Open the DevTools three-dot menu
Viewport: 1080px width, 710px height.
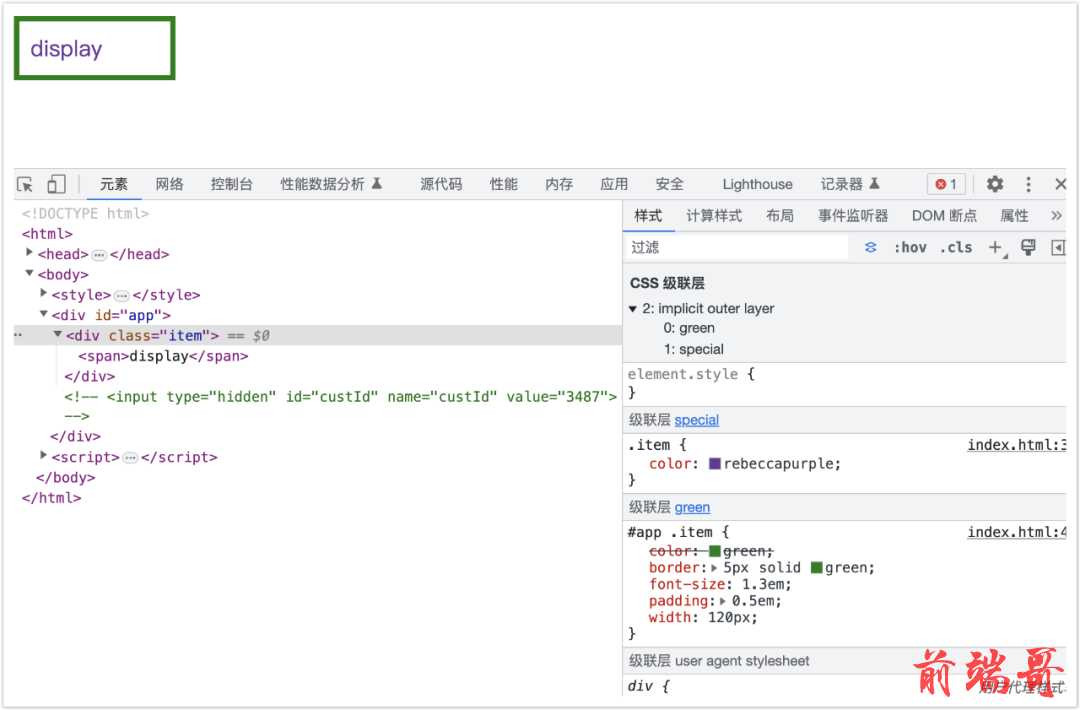click(x=1028, y=184)
